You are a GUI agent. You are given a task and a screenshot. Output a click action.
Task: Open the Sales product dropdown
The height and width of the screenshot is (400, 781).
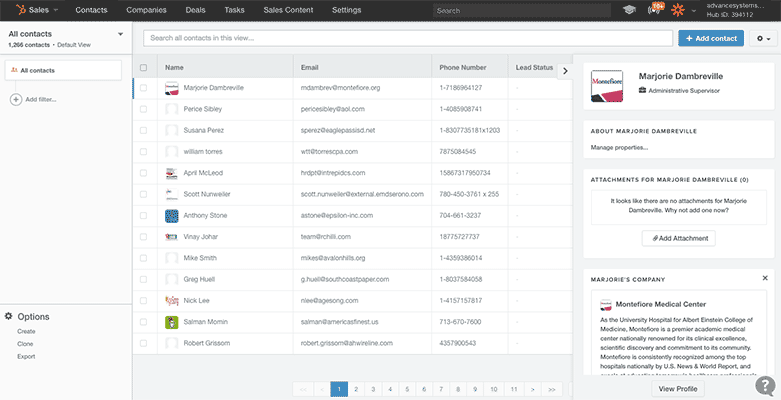[37, 10]
